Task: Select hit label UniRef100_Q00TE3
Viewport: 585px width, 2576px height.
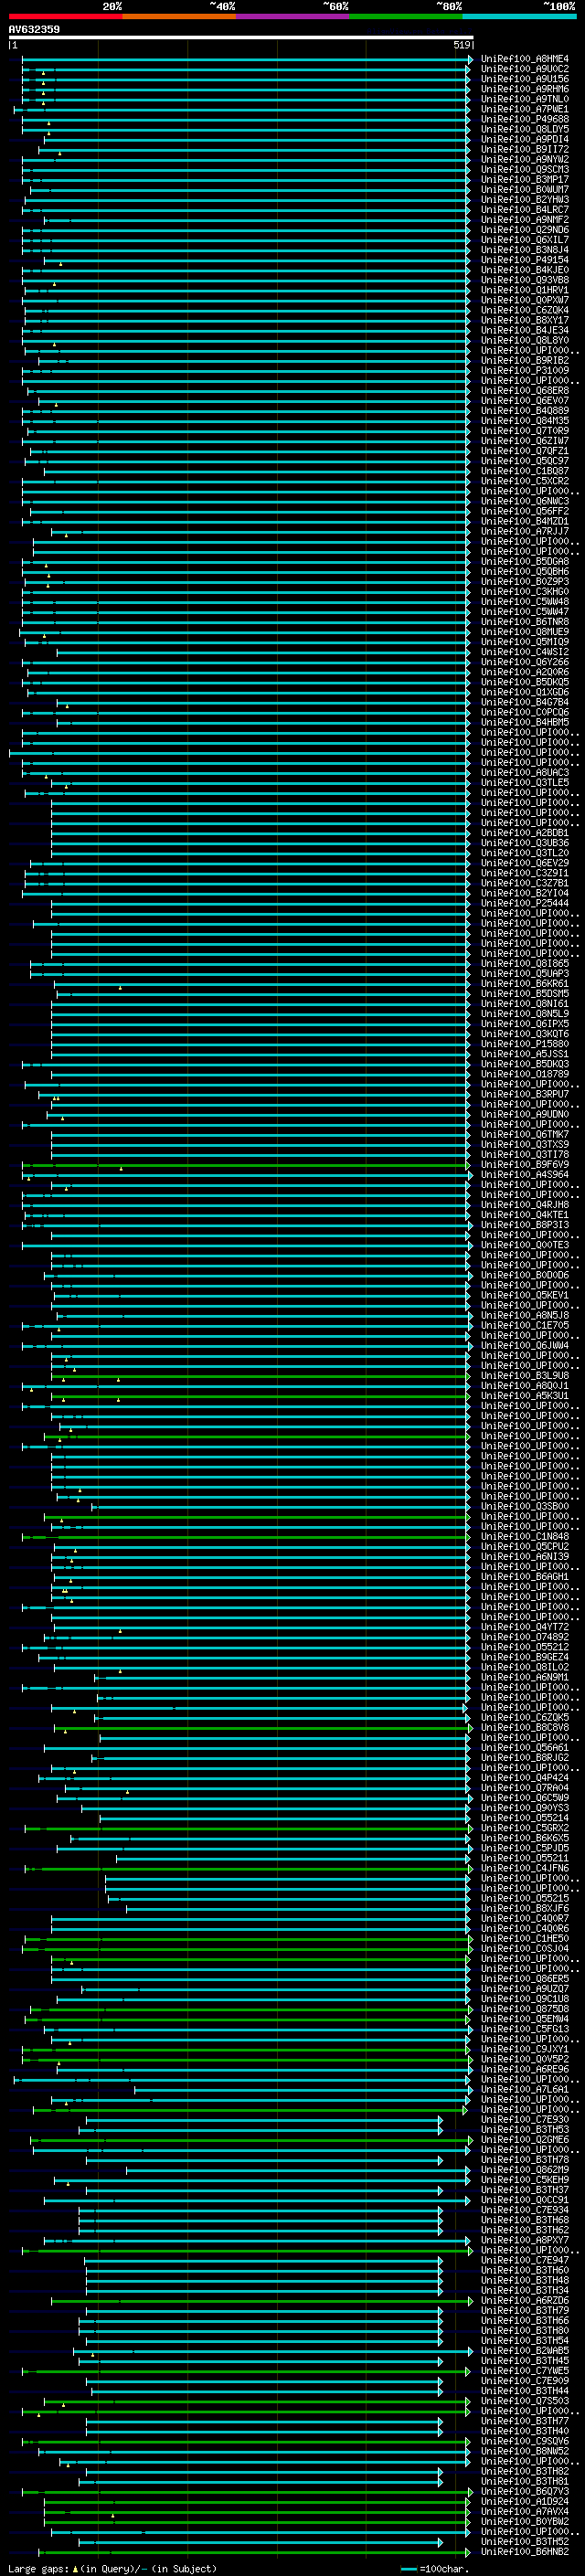Action: 525,1245
